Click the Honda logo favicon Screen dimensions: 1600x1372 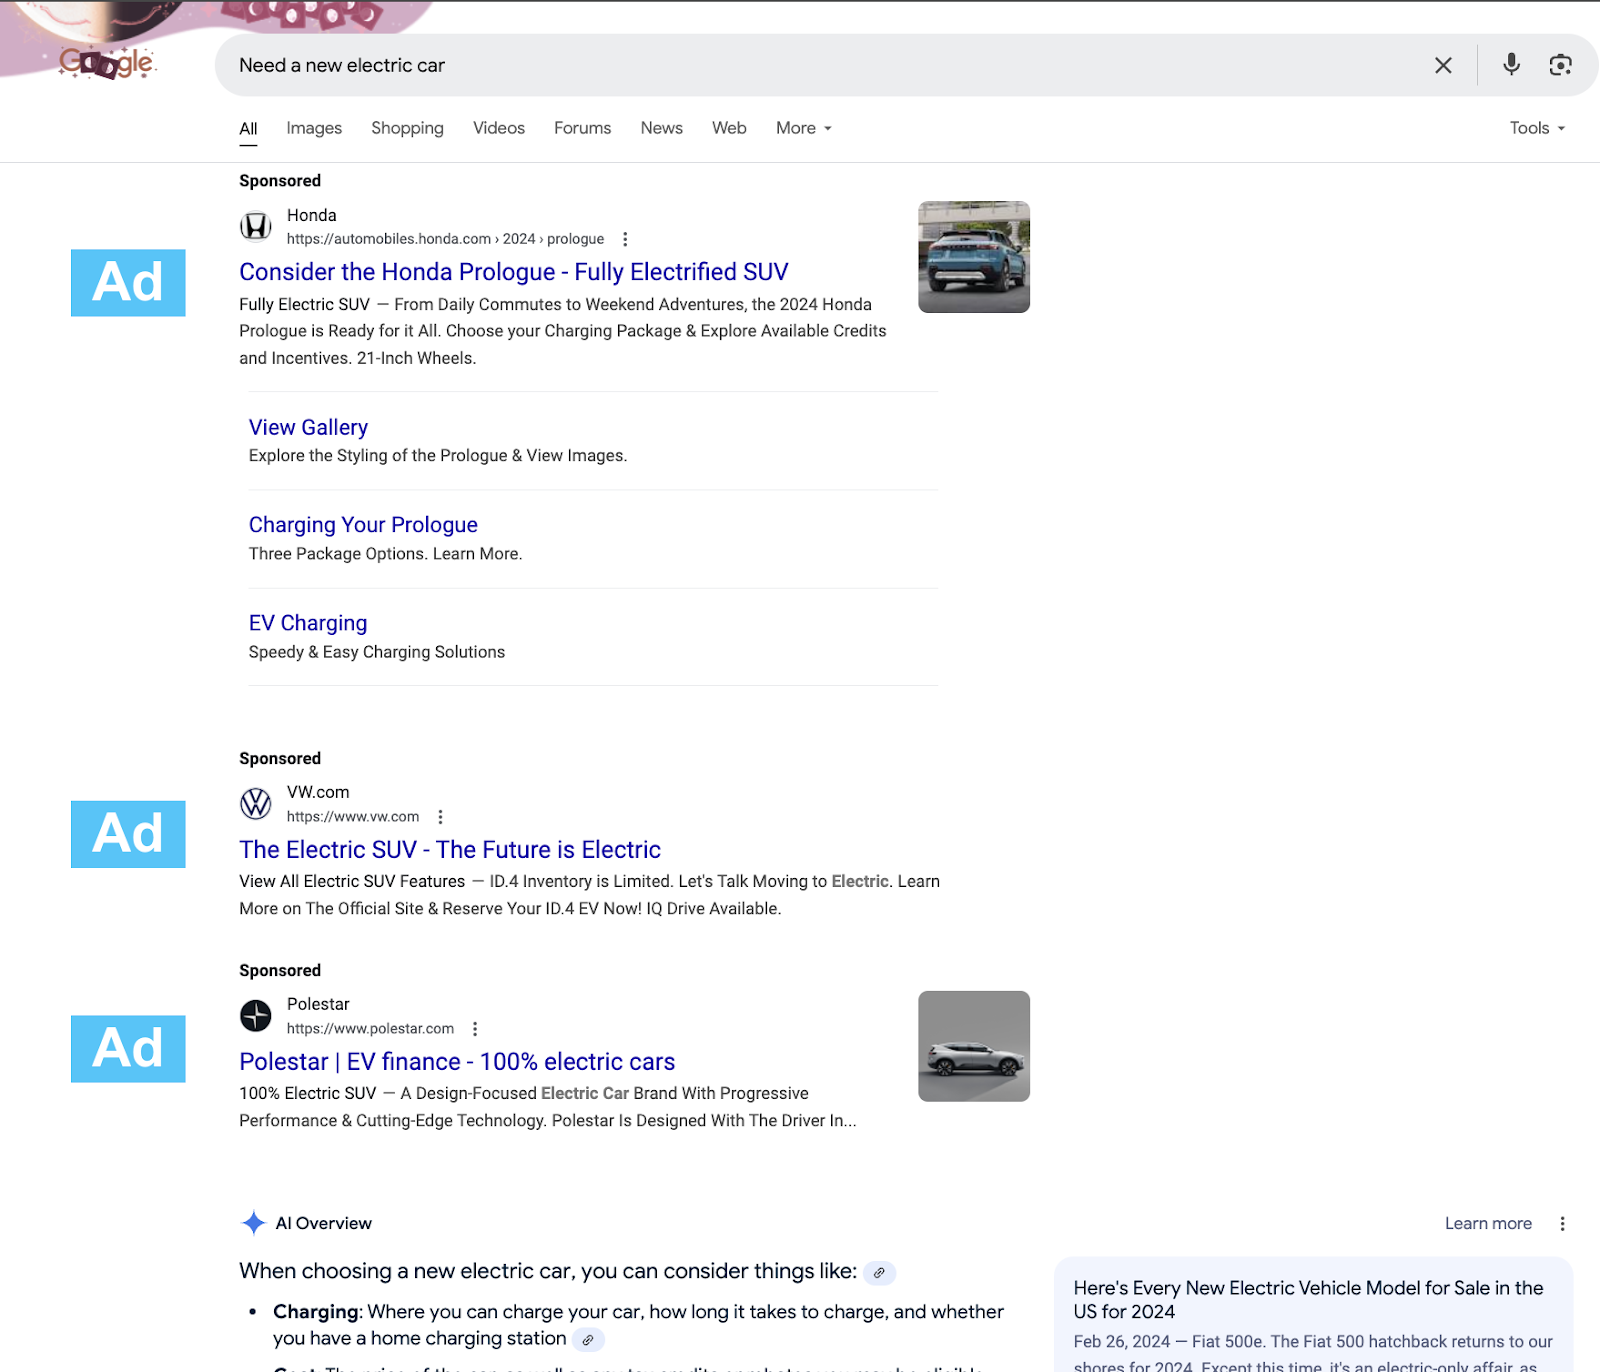coord(256,227)
